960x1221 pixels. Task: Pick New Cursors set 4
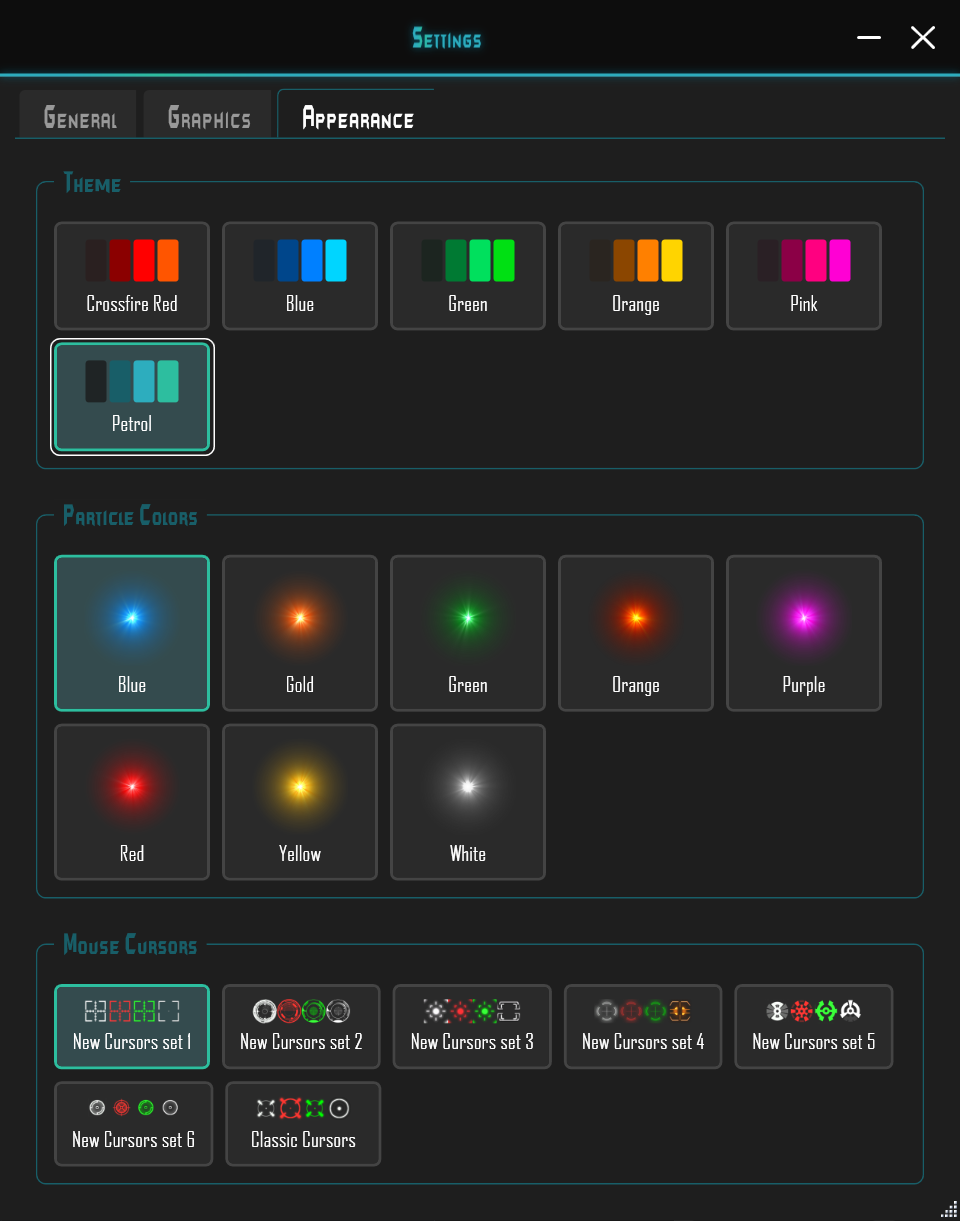pos(643,1027)
